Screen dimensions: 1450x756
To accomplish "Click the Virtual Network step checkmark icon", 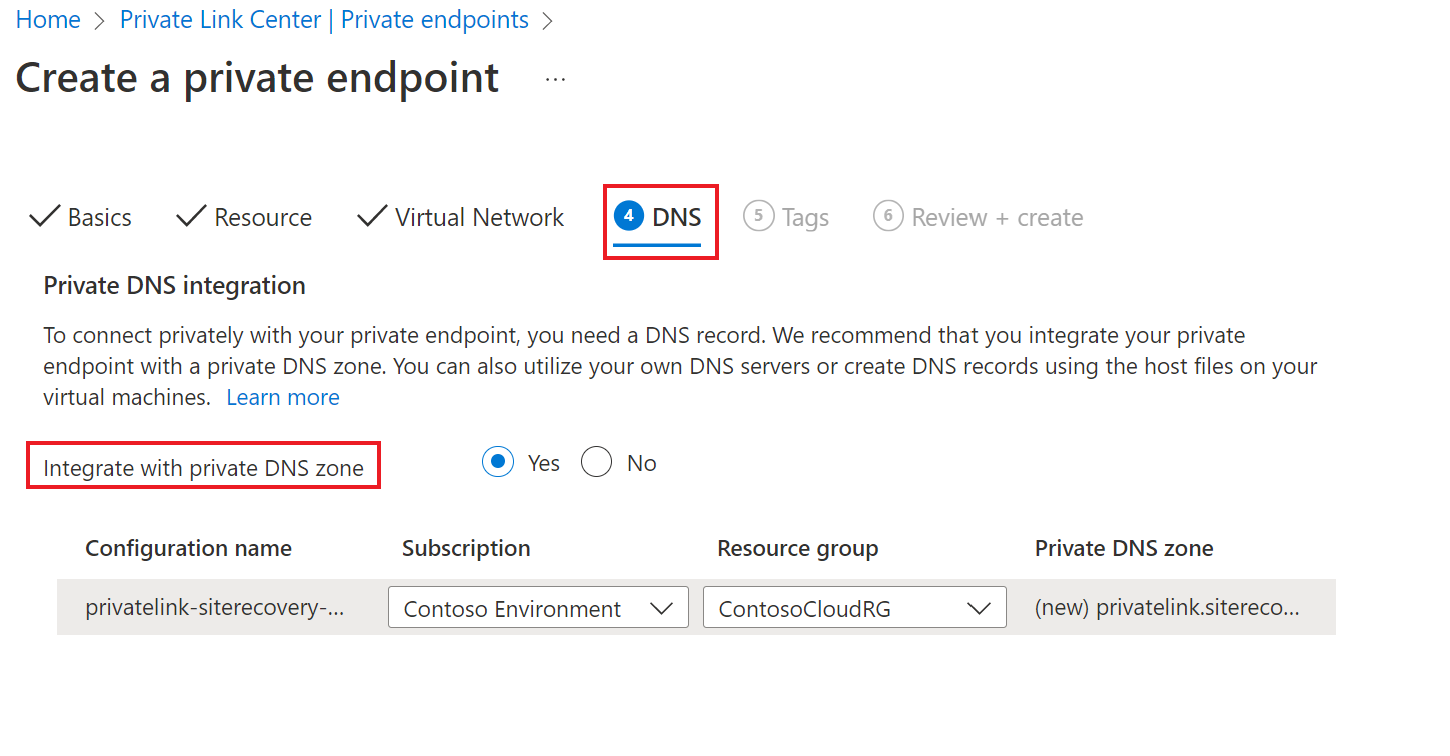I will coord(371,216).
